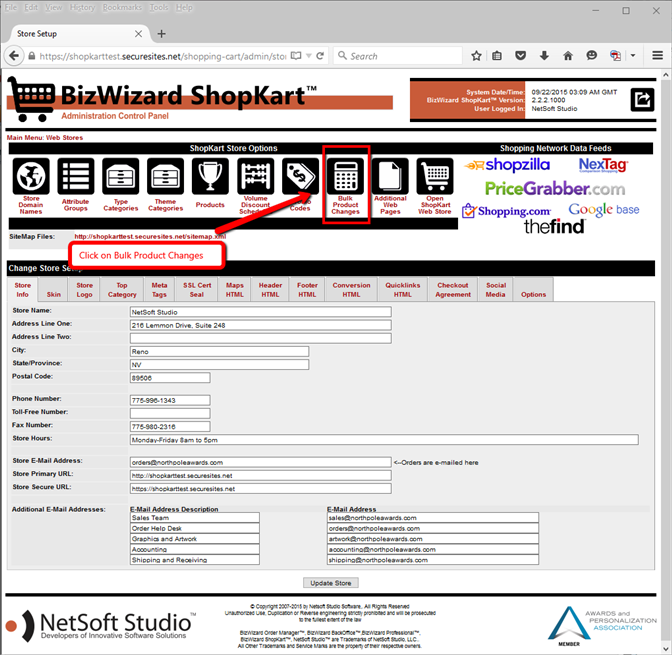Open Theme Categories drawer icon

pos(165,176)
